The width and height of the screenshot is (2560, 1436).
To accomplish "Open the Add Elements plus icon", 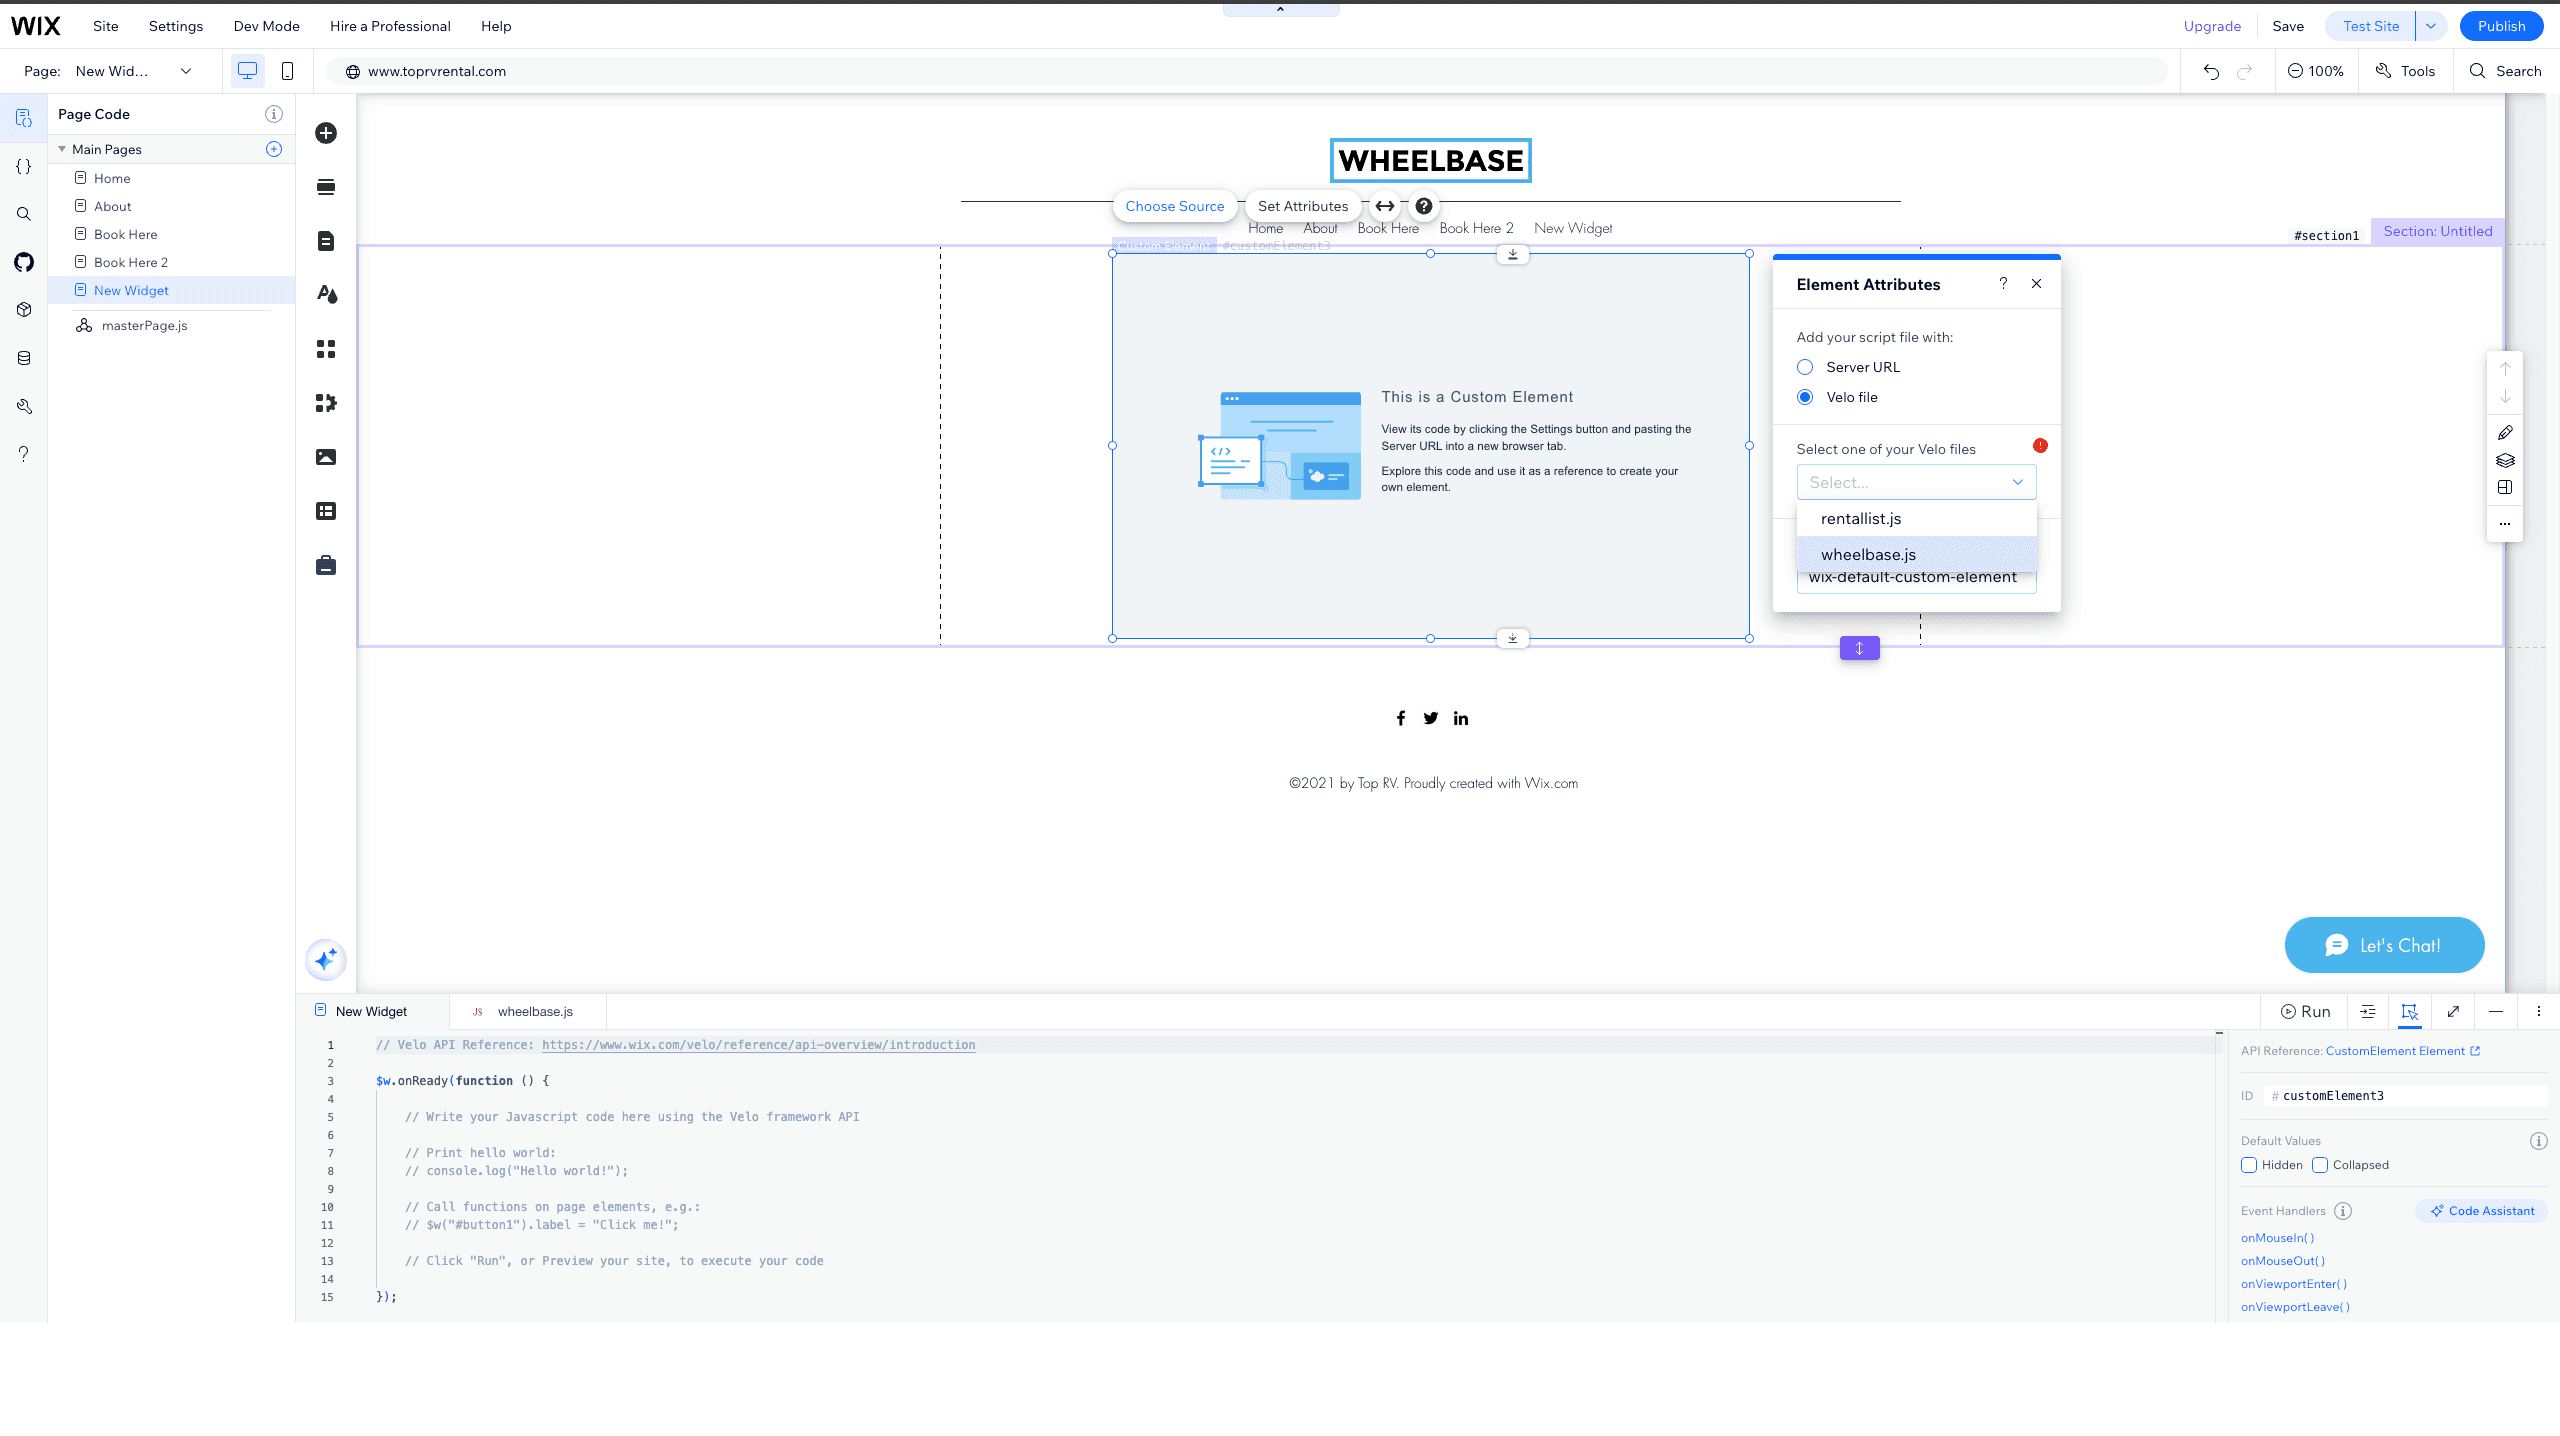I will point(326,133).
